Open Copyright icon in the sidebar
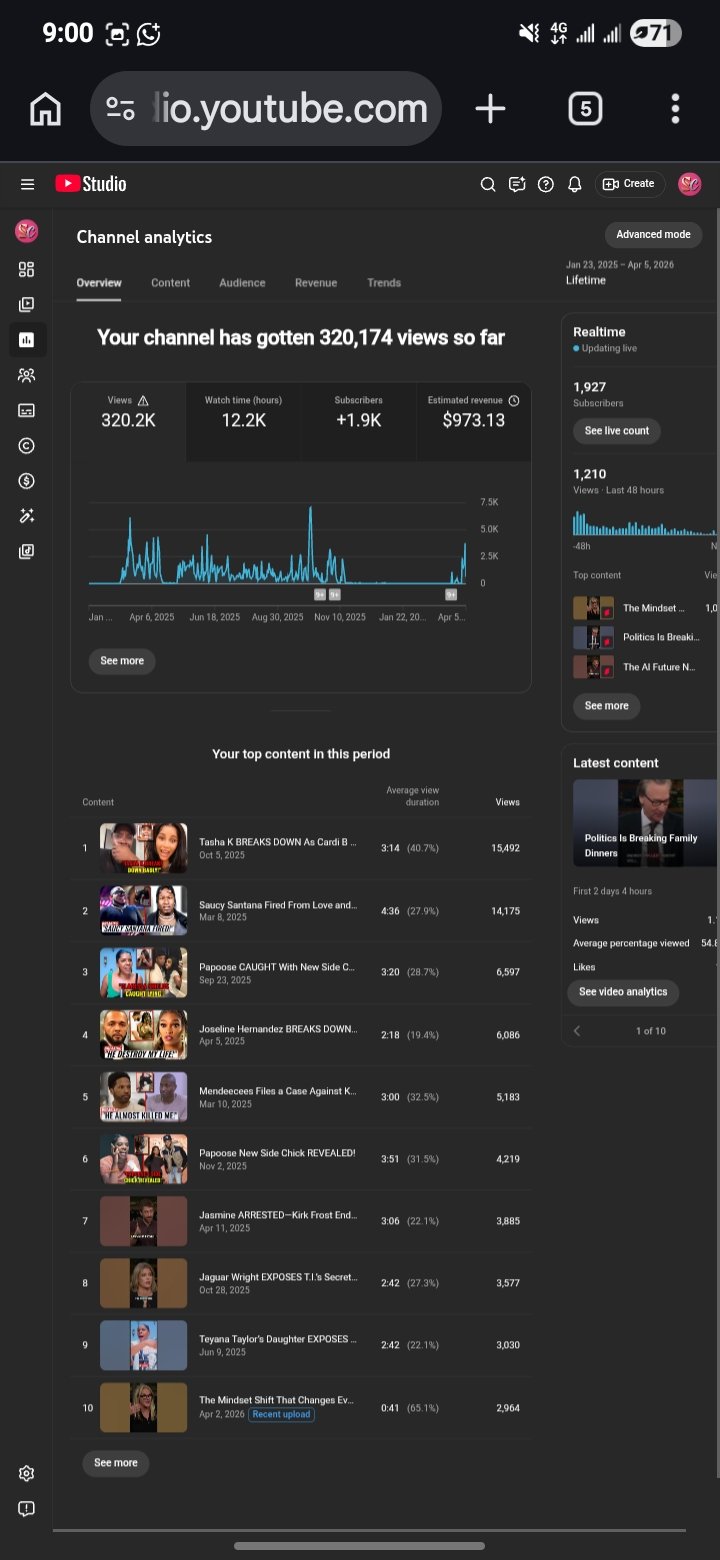The image size is (720, 1560). point(27,446)
